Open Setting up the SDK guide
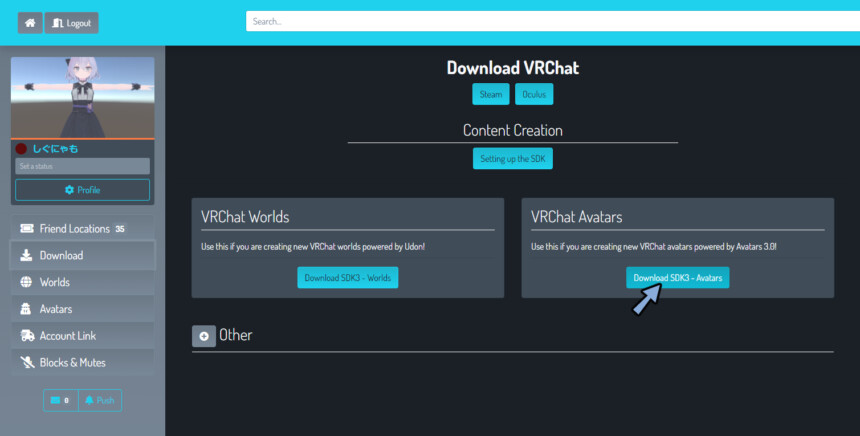The width and height of the screenshot is (860, 436). [513, 158]
